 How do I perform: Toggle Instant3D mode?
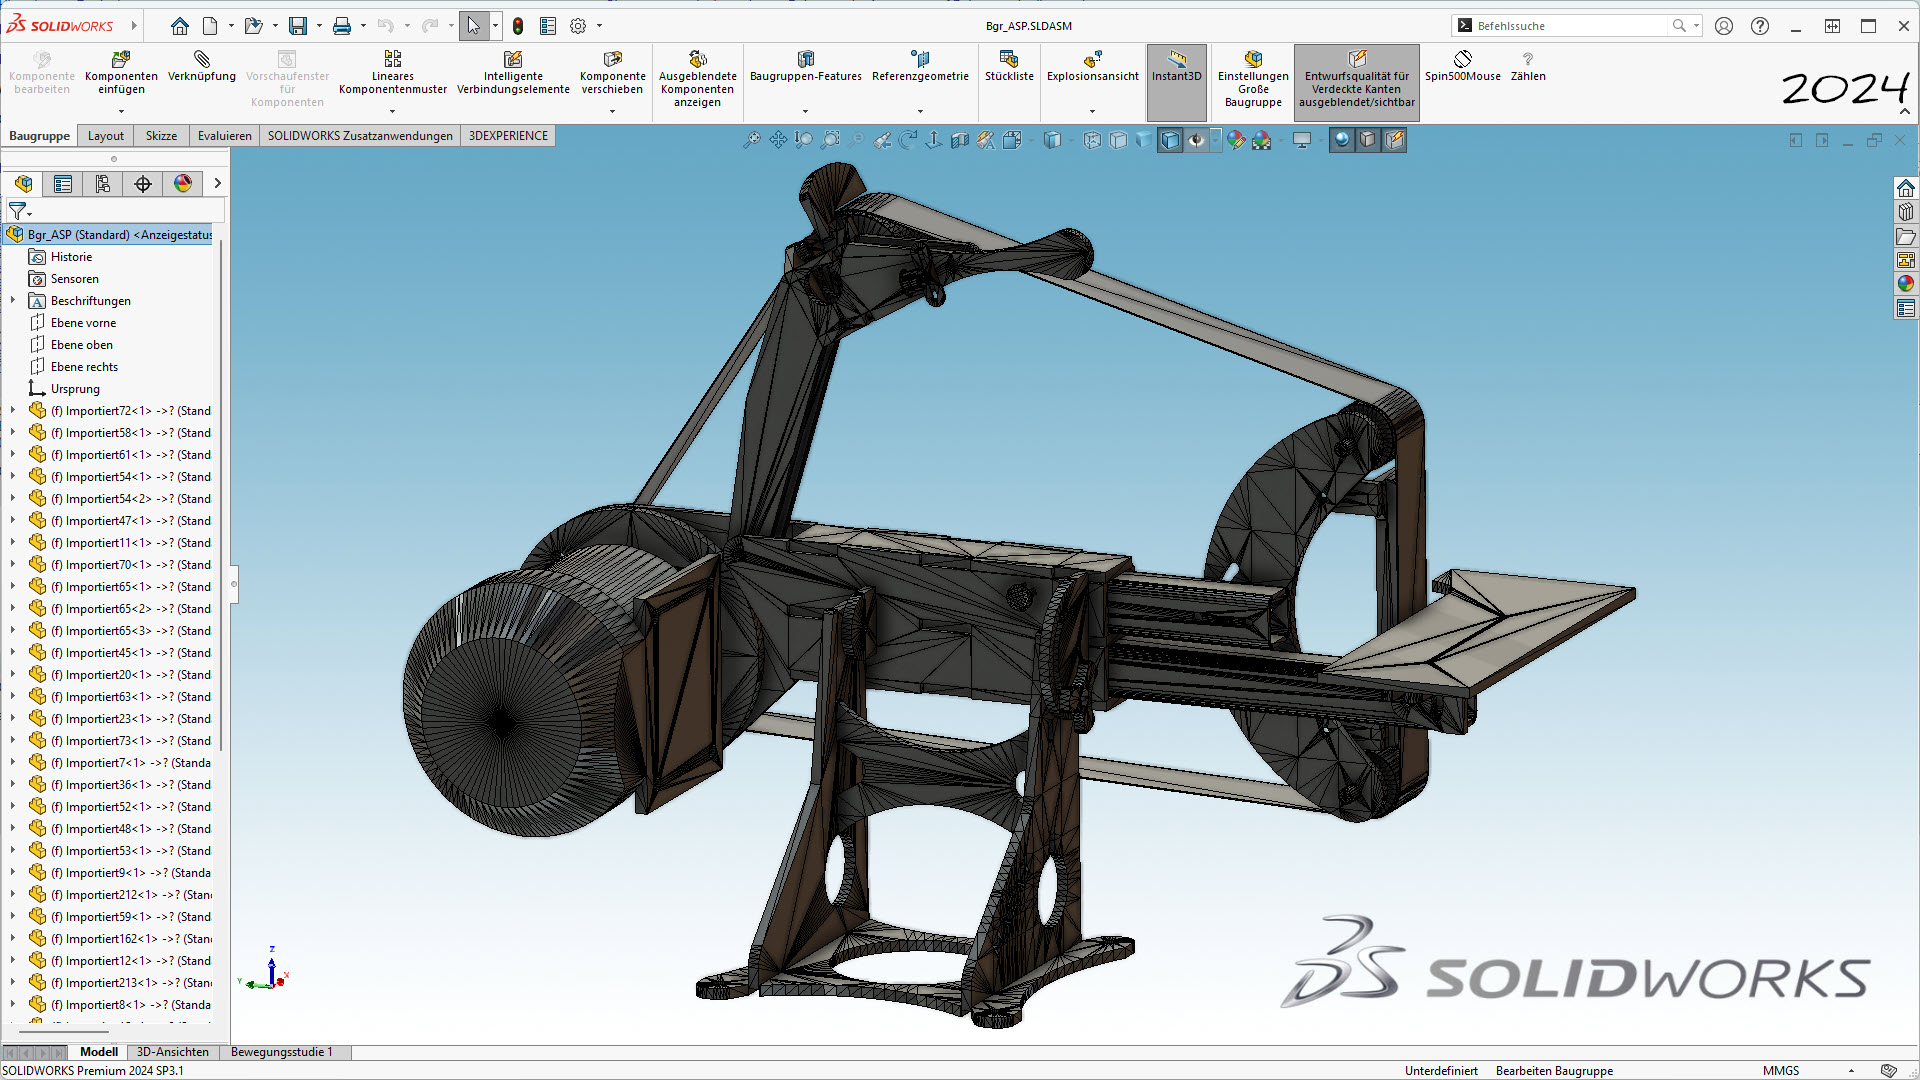[x=1177, y=82]
